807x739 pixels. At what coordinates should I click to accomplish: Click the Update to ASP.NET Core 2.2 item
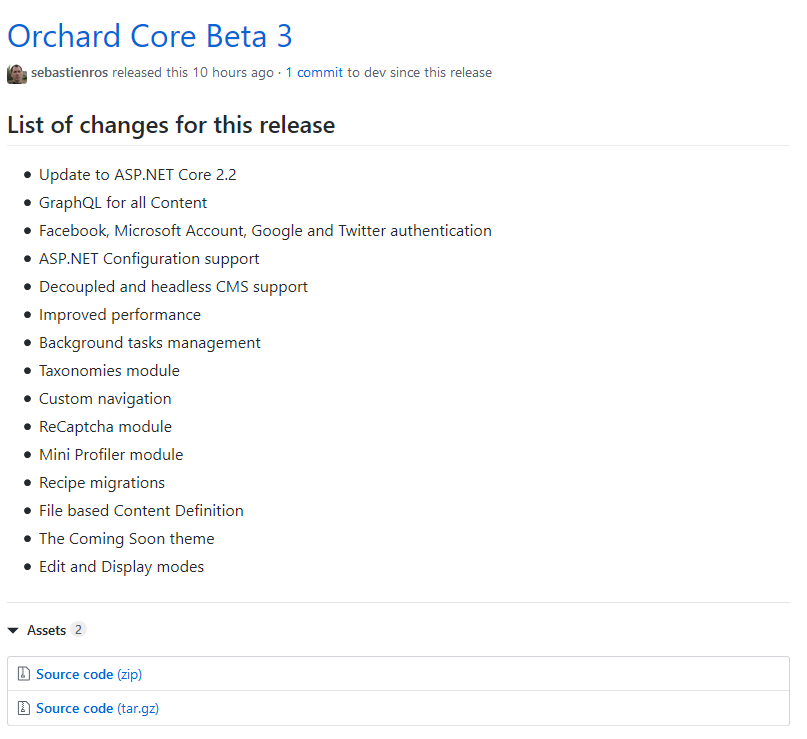(x=137, y=175)
